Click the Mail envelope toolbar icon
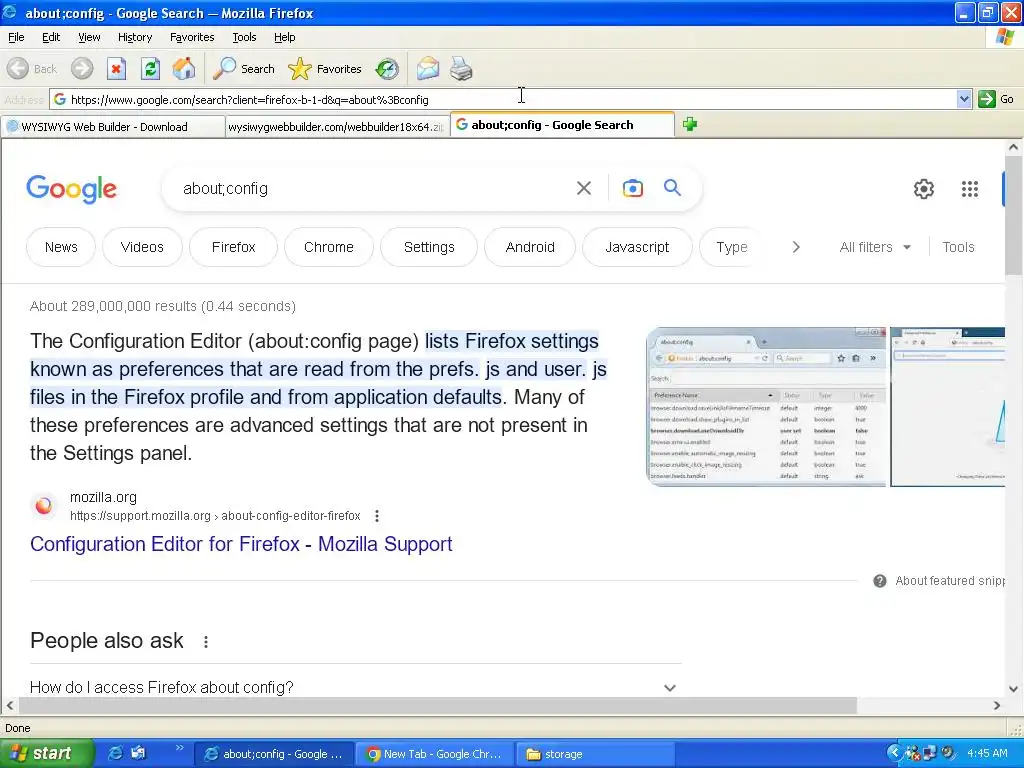The height and width of the screenshot is (768, 1024). click(x=428, y=69)
